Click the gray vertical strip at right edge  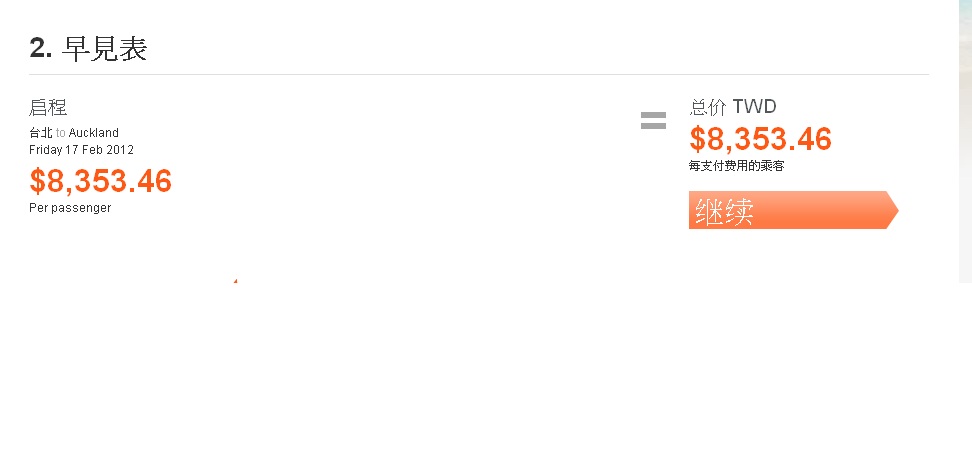965,140
